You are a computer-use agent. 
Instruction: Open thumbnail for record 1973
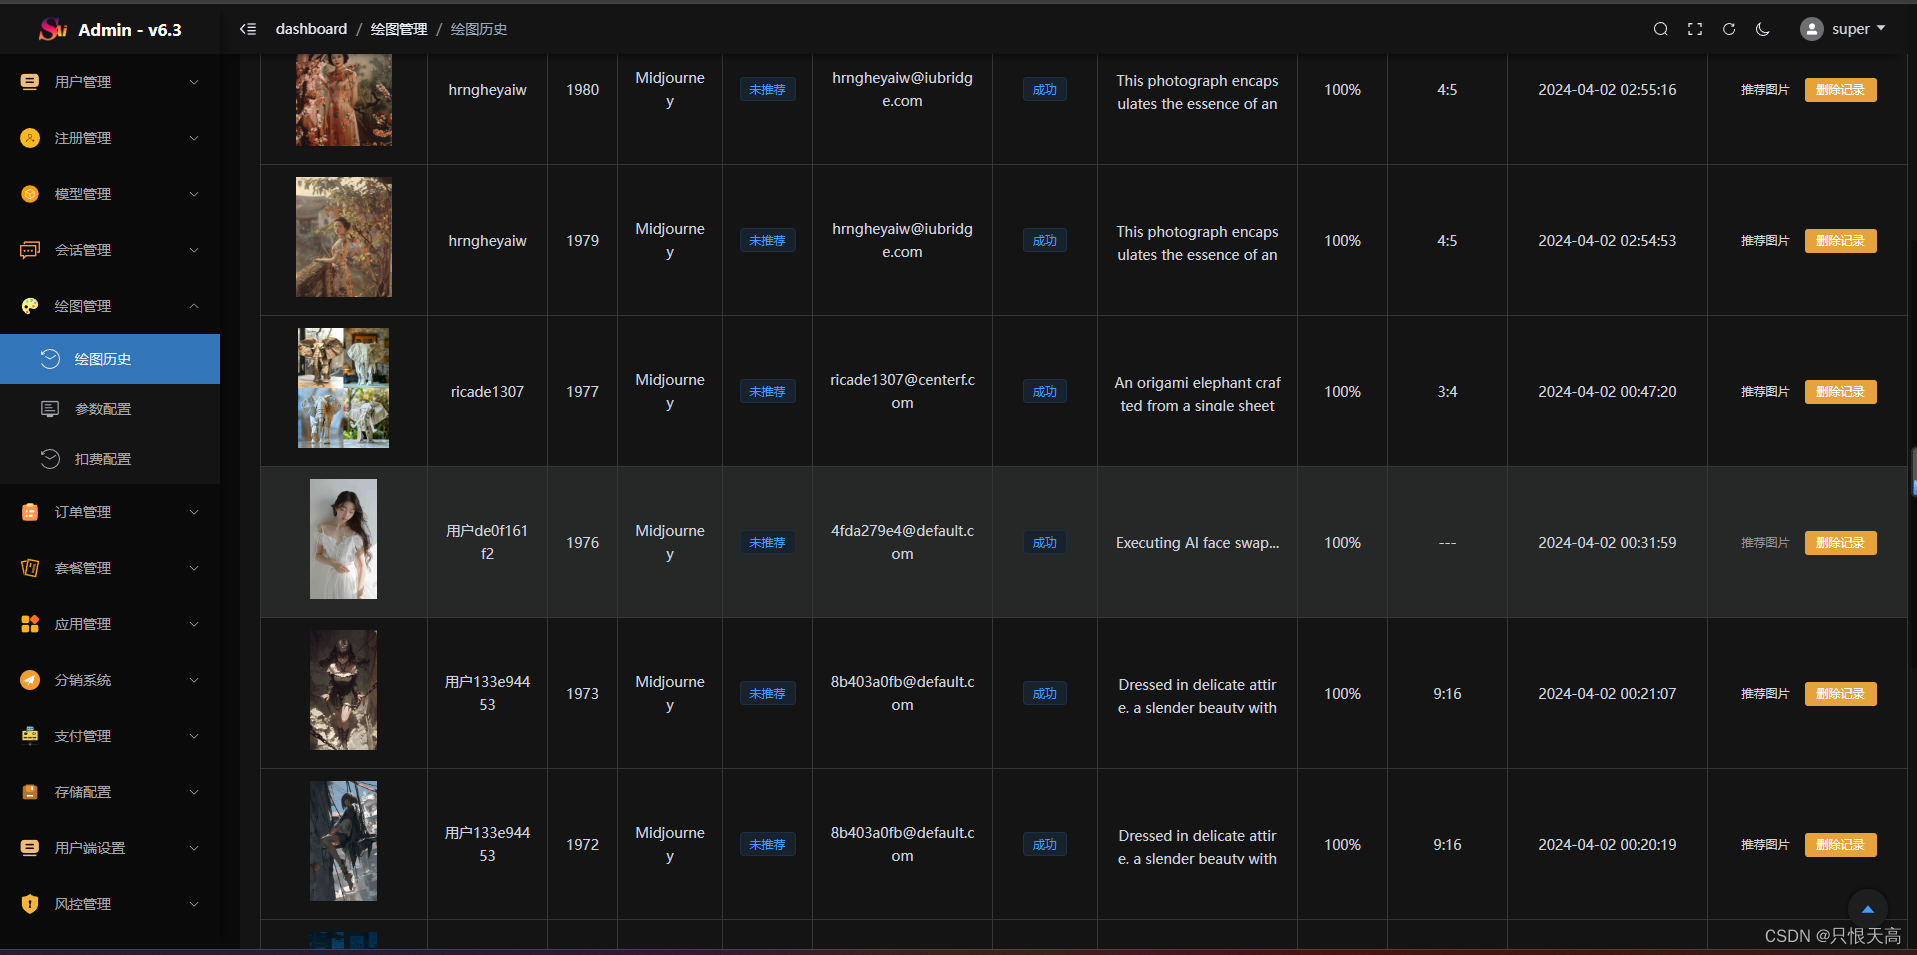pyautogui.click(x=343, y=690)
